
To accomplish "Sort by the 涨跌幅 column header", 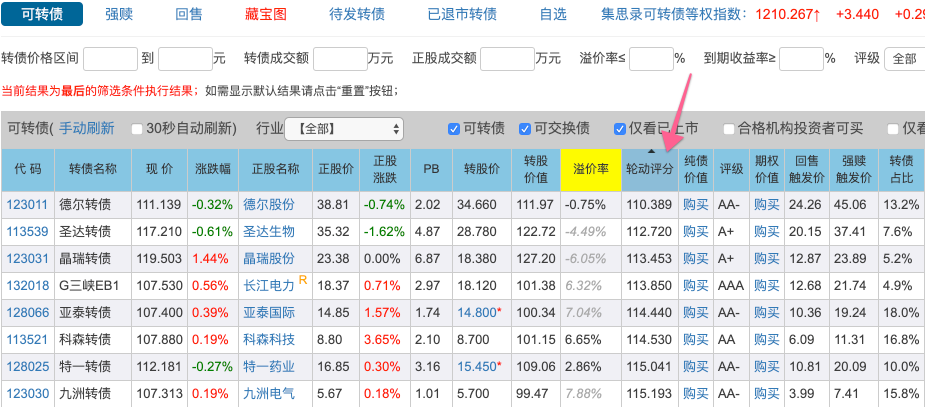I will coord(212,169).
